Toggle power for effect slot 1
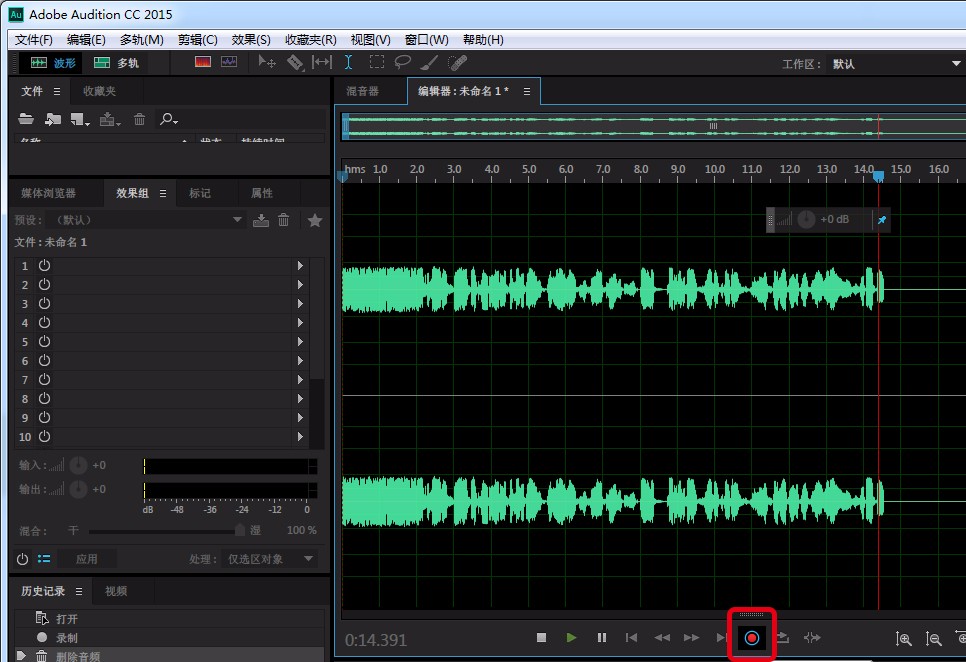The height and width of the screenshot is (662, 966). (x=44, y=265)
